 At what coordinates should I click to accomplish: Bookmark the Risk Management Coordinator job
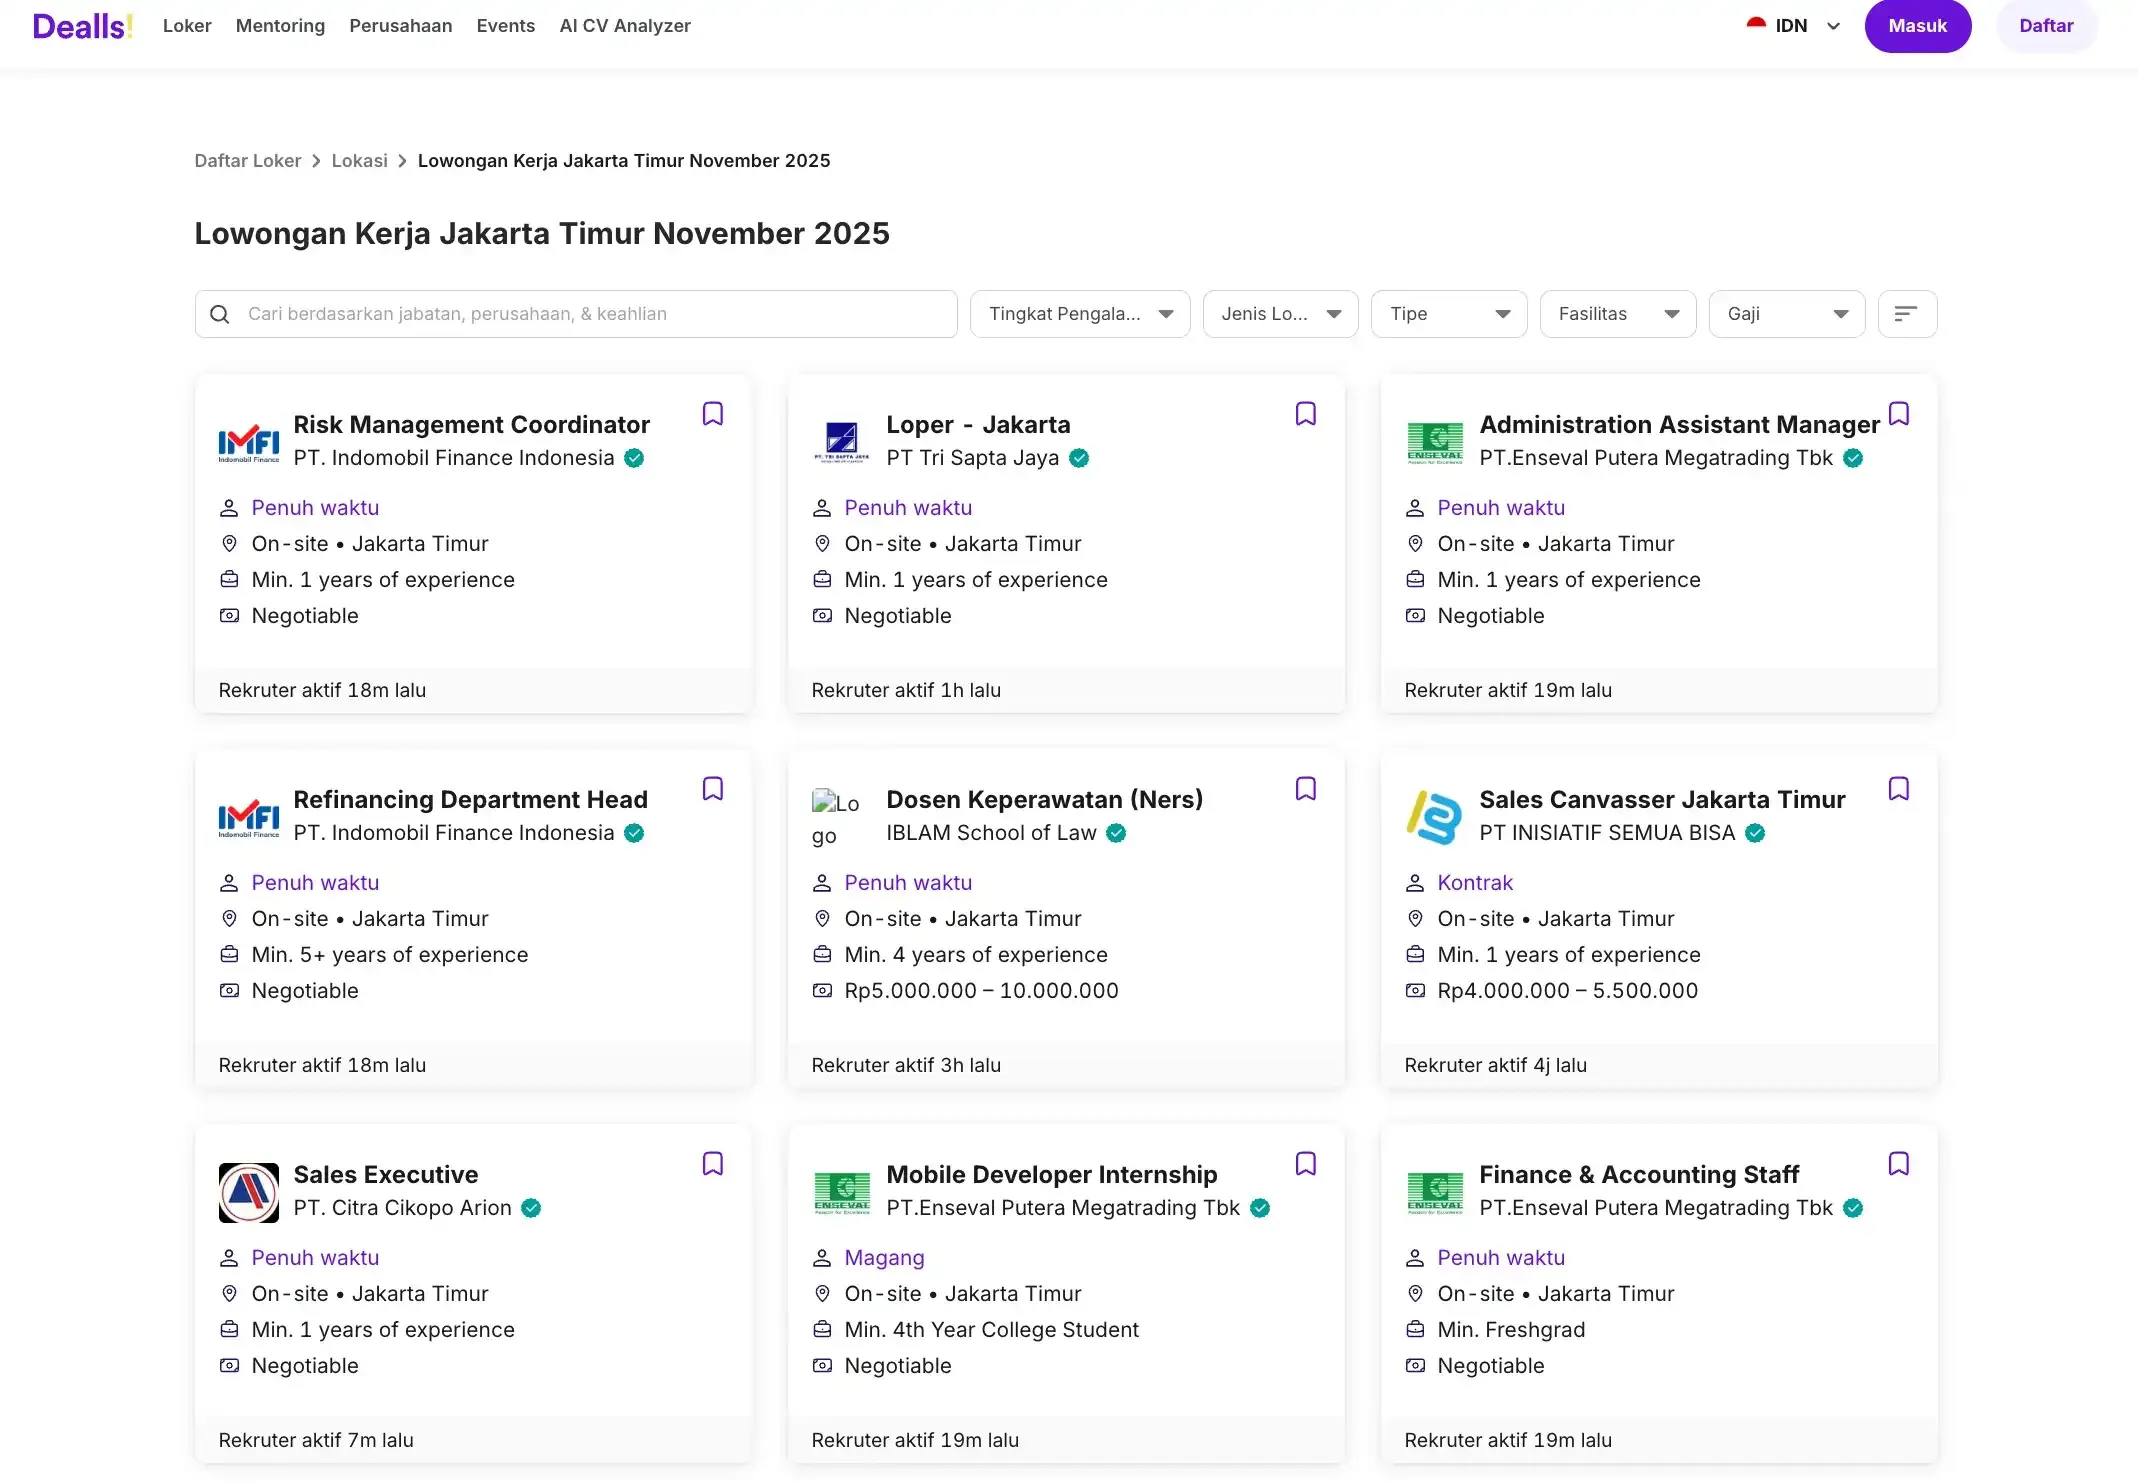click(712, 414)
